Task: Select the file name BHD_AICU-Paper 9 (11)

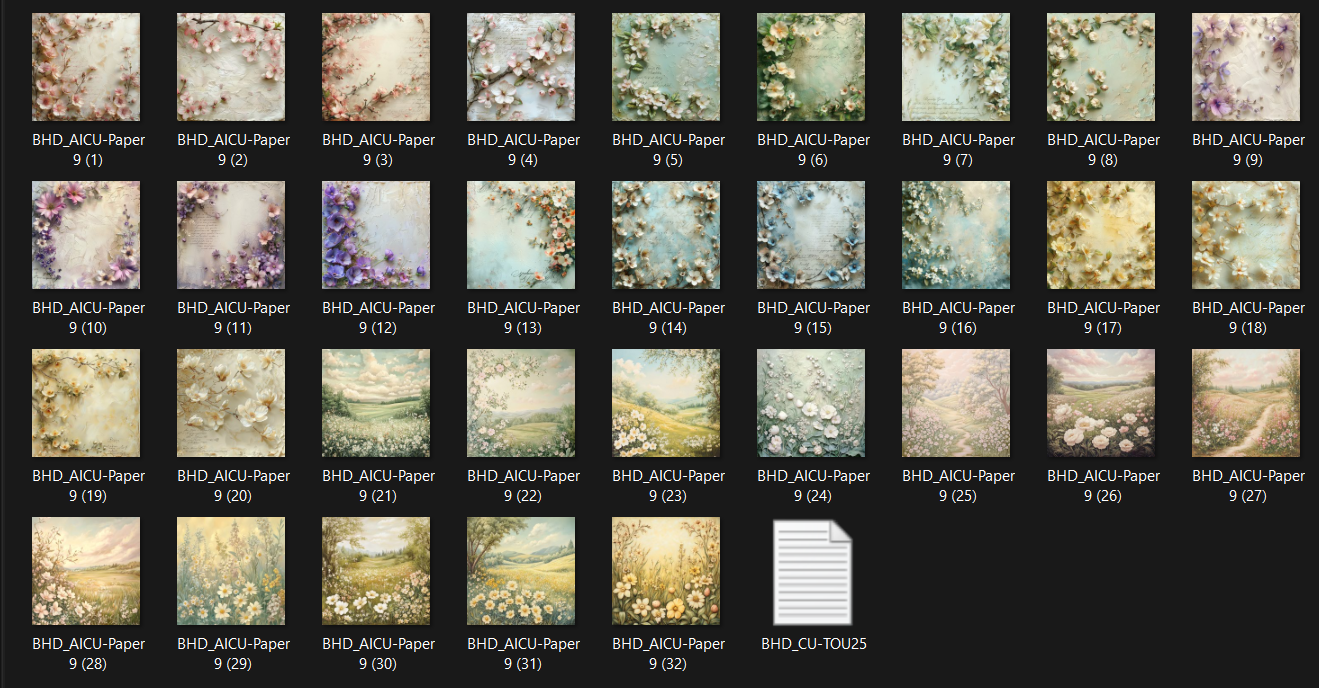Action: click(x=233, y=318)
